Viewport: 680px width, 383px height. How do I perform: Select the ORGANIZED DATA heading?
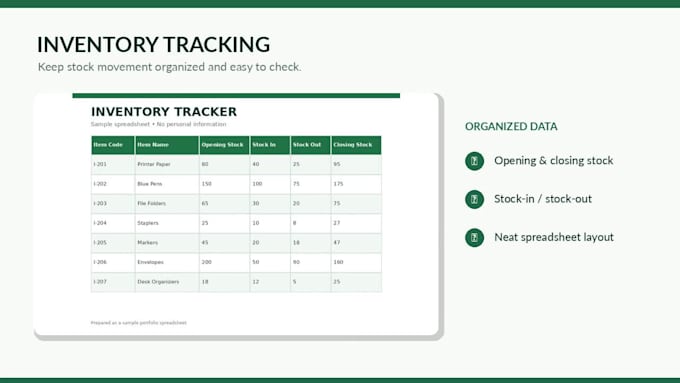[511, 126]
